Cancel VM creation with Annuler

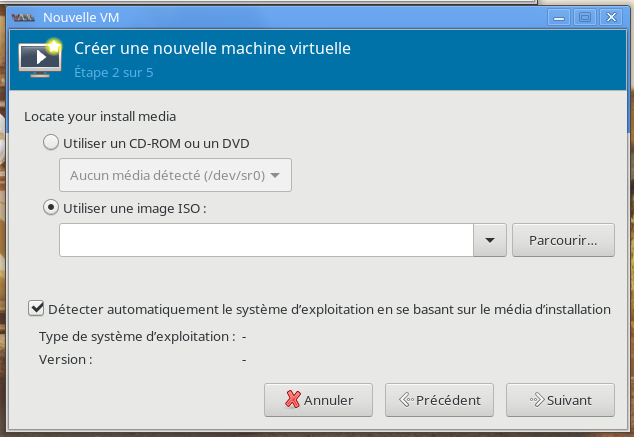tap(318, 400)
